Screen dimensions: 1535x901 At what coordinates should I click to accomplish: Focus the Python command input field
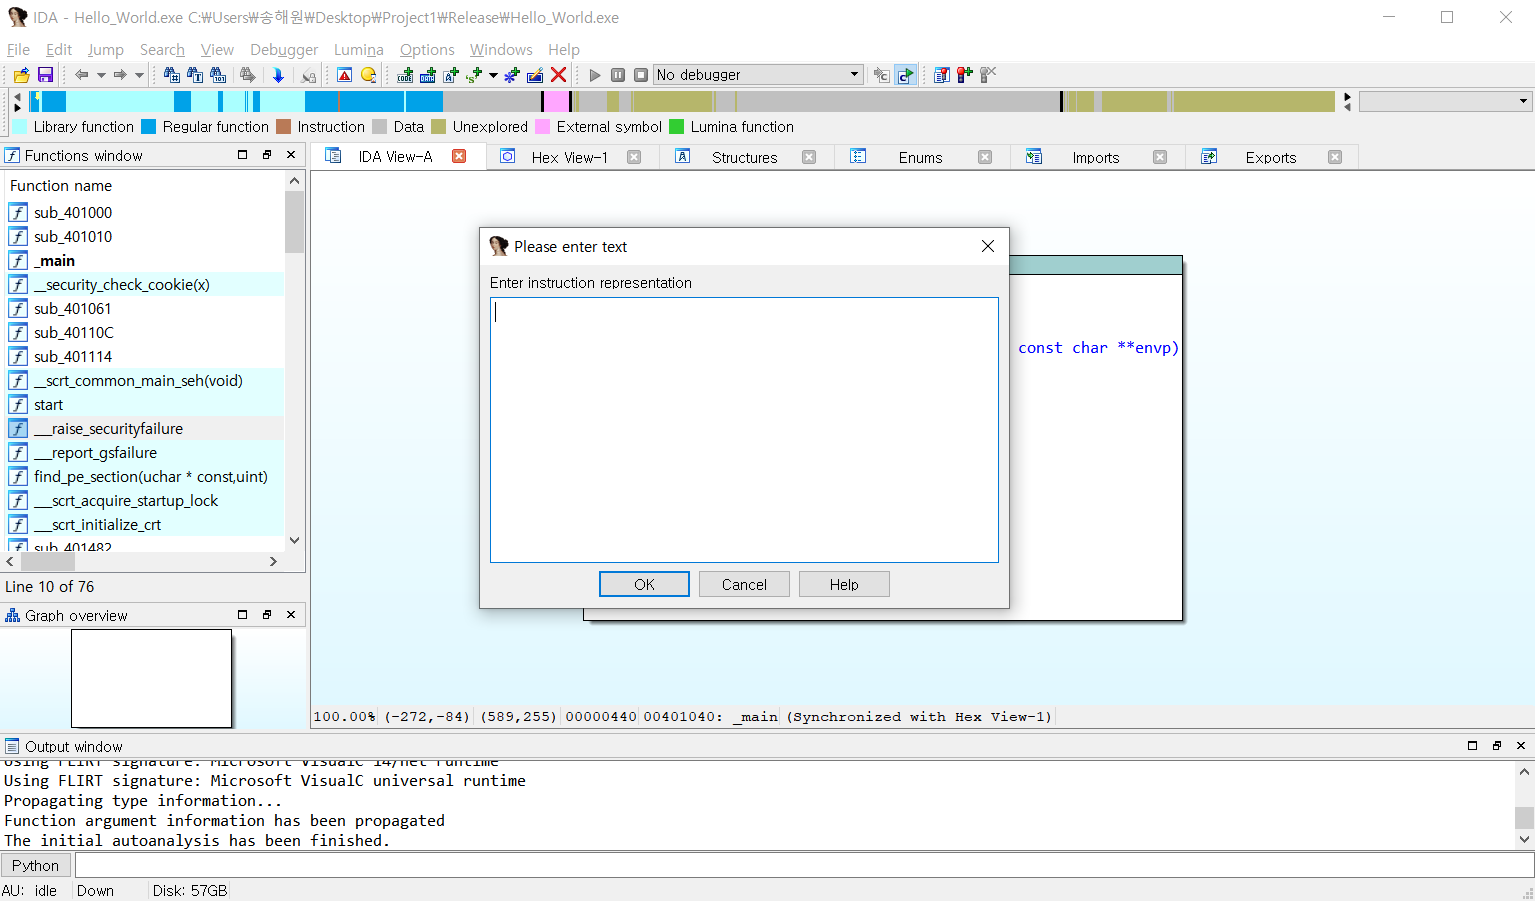pos(804,865)
